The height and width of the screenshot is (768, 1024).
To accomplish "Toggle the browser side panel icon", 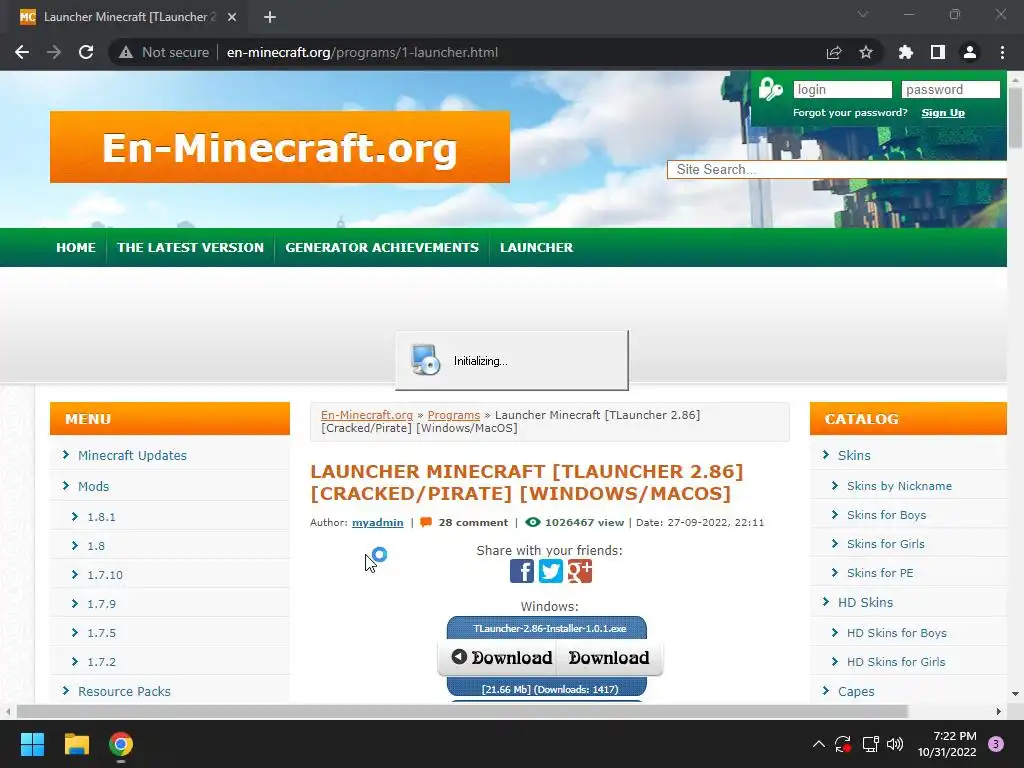I will pyautogui.click(x=938, y=52).
